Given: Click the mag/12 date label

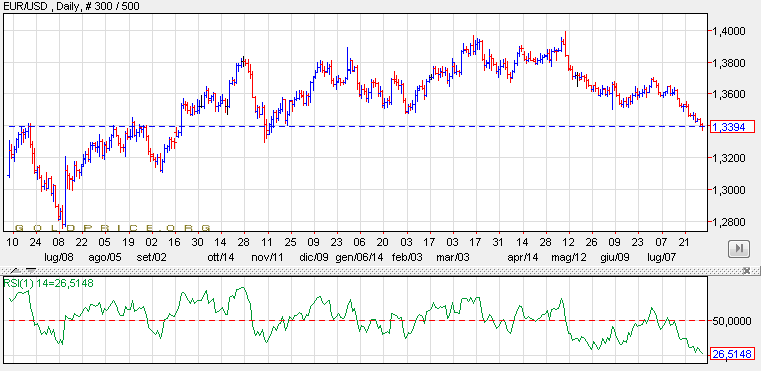Looking at the screenshot, I should point(569,257).
